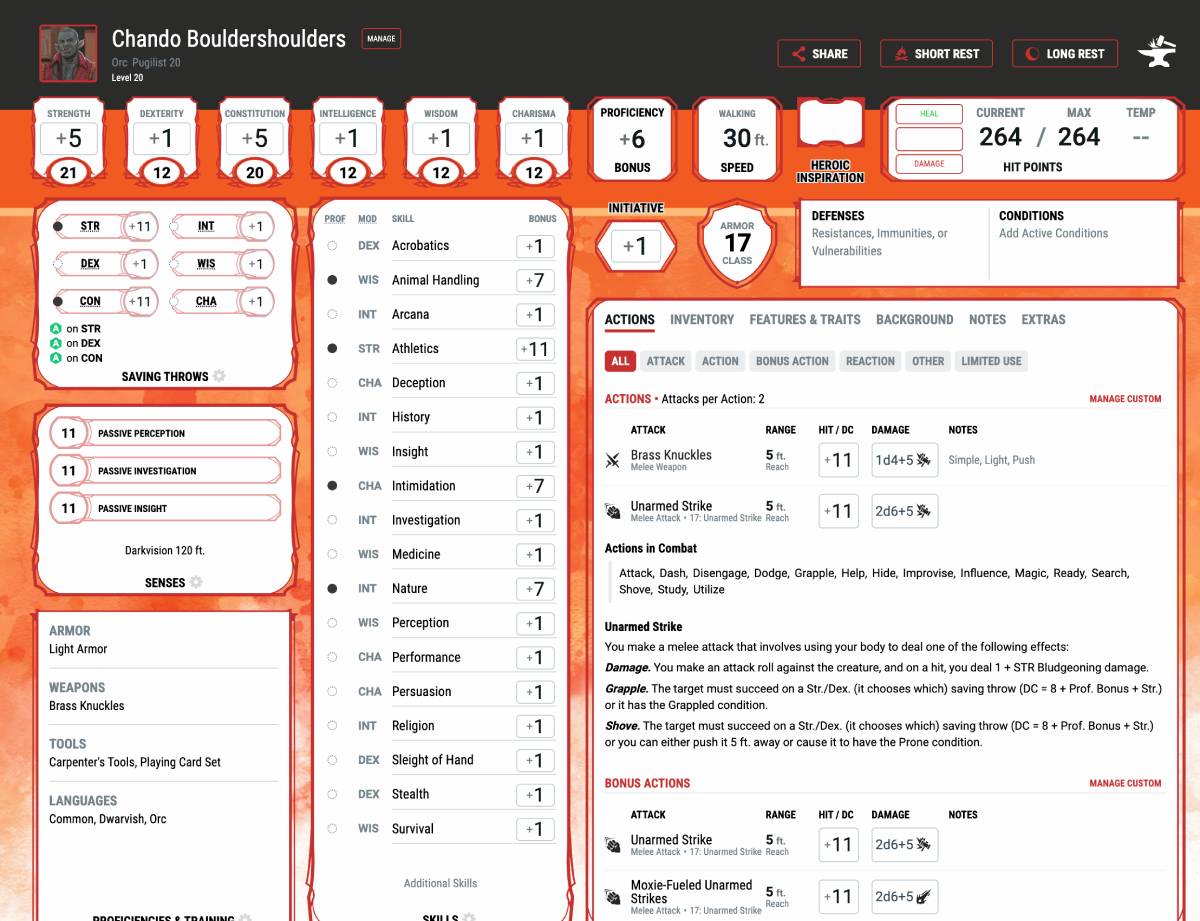Click the Brass Knuckles crossed weapons icon
Screen dimensions: 1200x921
(613, 460)
